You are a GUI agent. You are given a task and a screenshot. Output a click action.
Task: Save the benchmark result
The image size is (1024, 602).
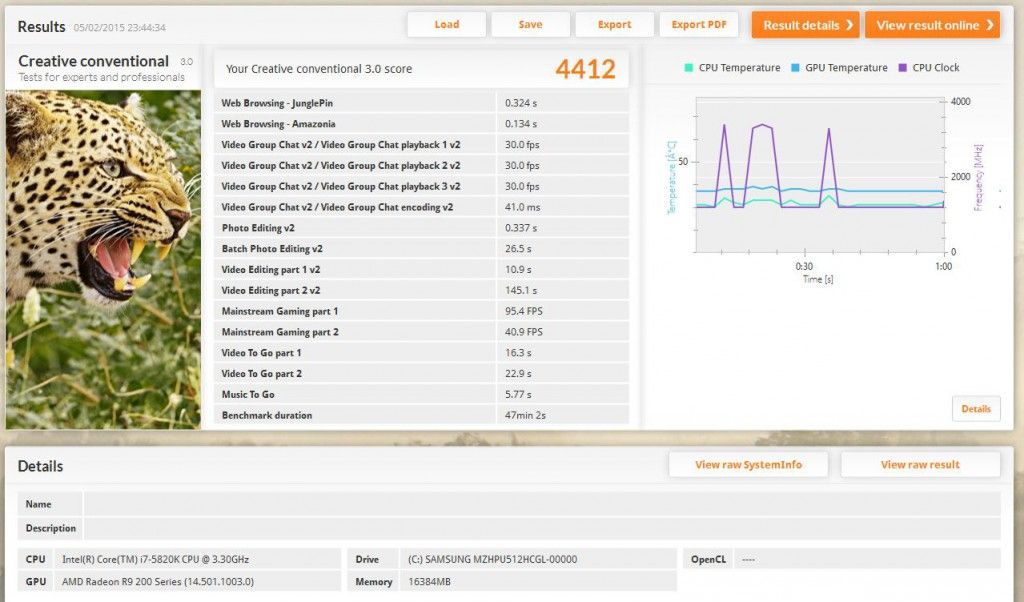tap(530, 25)
